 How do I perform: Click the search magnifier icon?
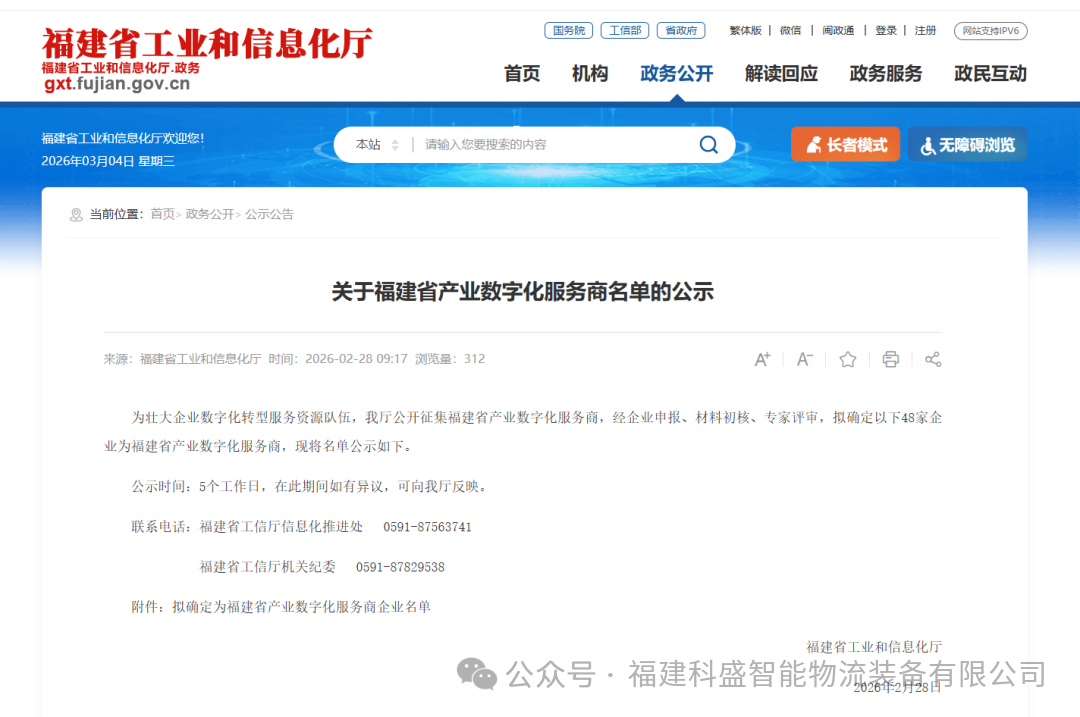tap(708, 145)
